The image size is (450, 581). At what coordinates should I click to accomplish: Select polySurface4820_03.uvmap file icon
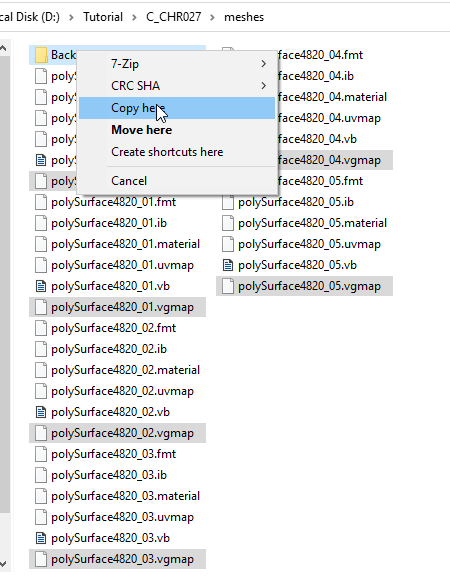click(x=41, y=517)
